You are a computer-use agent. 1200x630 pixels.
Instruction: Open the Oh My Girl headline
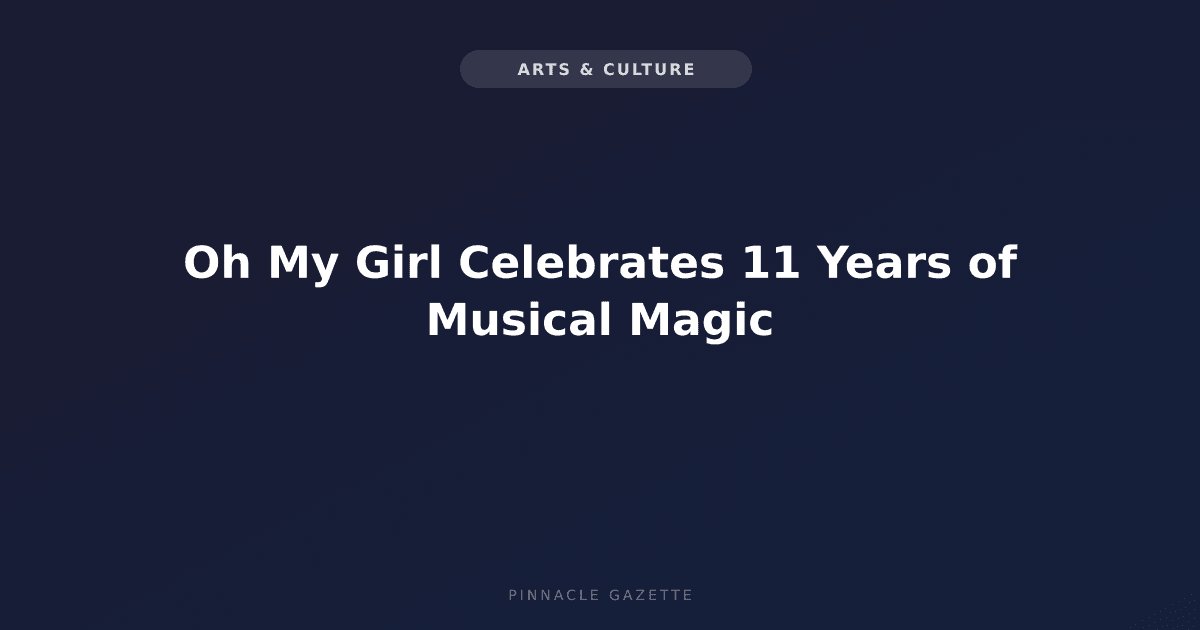coord(600,292)
